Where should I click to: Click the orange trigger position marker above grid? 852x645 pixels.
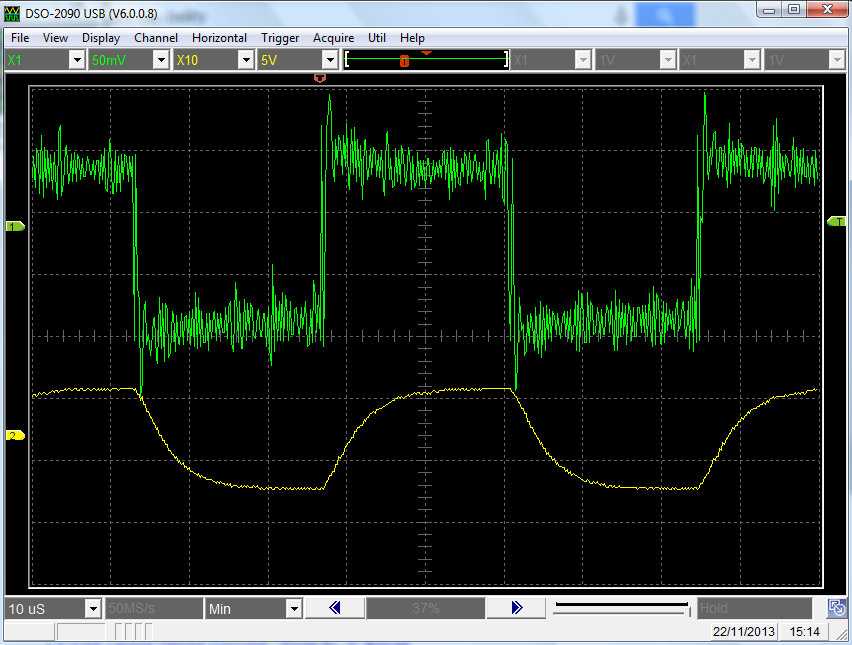(x=320, y=77)
